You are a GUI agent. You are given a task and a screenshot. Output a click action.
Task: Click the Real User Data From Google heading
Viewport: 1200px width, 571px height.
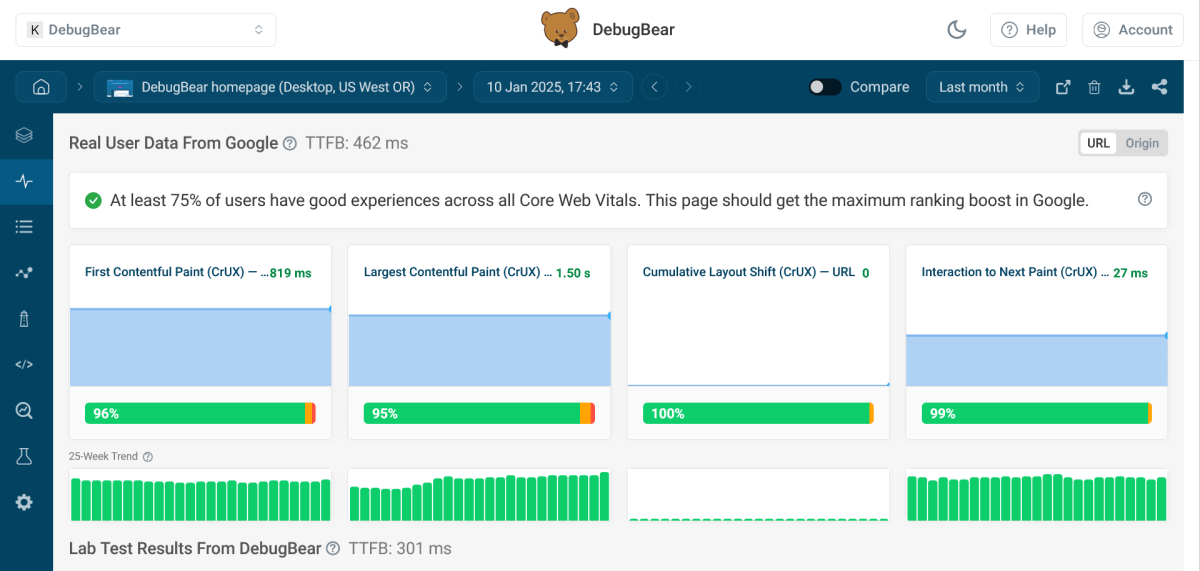point(173,143)
